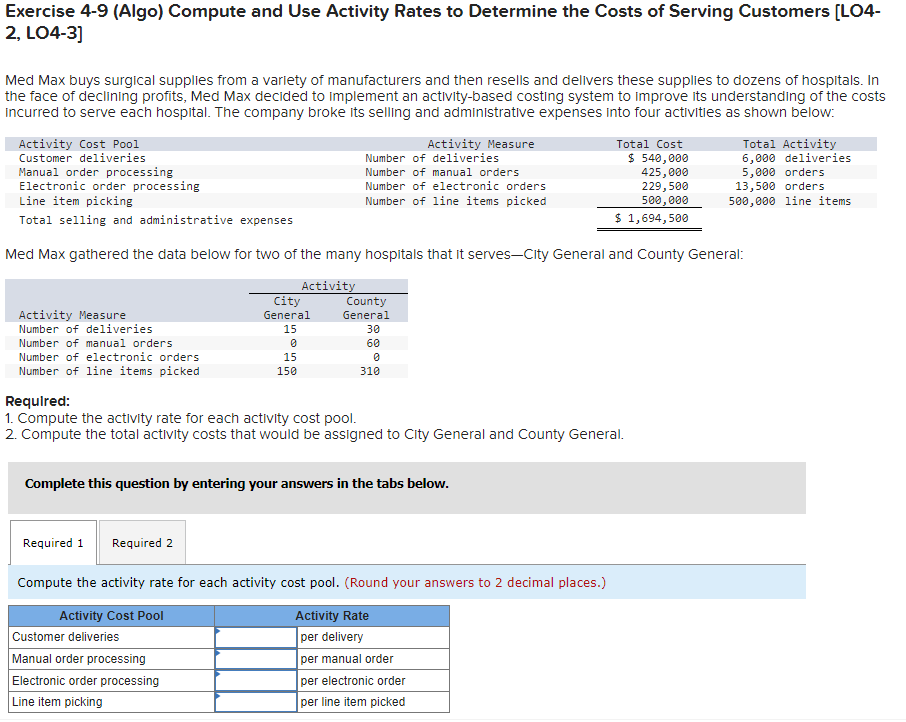Image resolution: width=906 pixels, height=722 pixels.
Task: Click the Activity Rate column header
Action: click(x=331, y=615)
